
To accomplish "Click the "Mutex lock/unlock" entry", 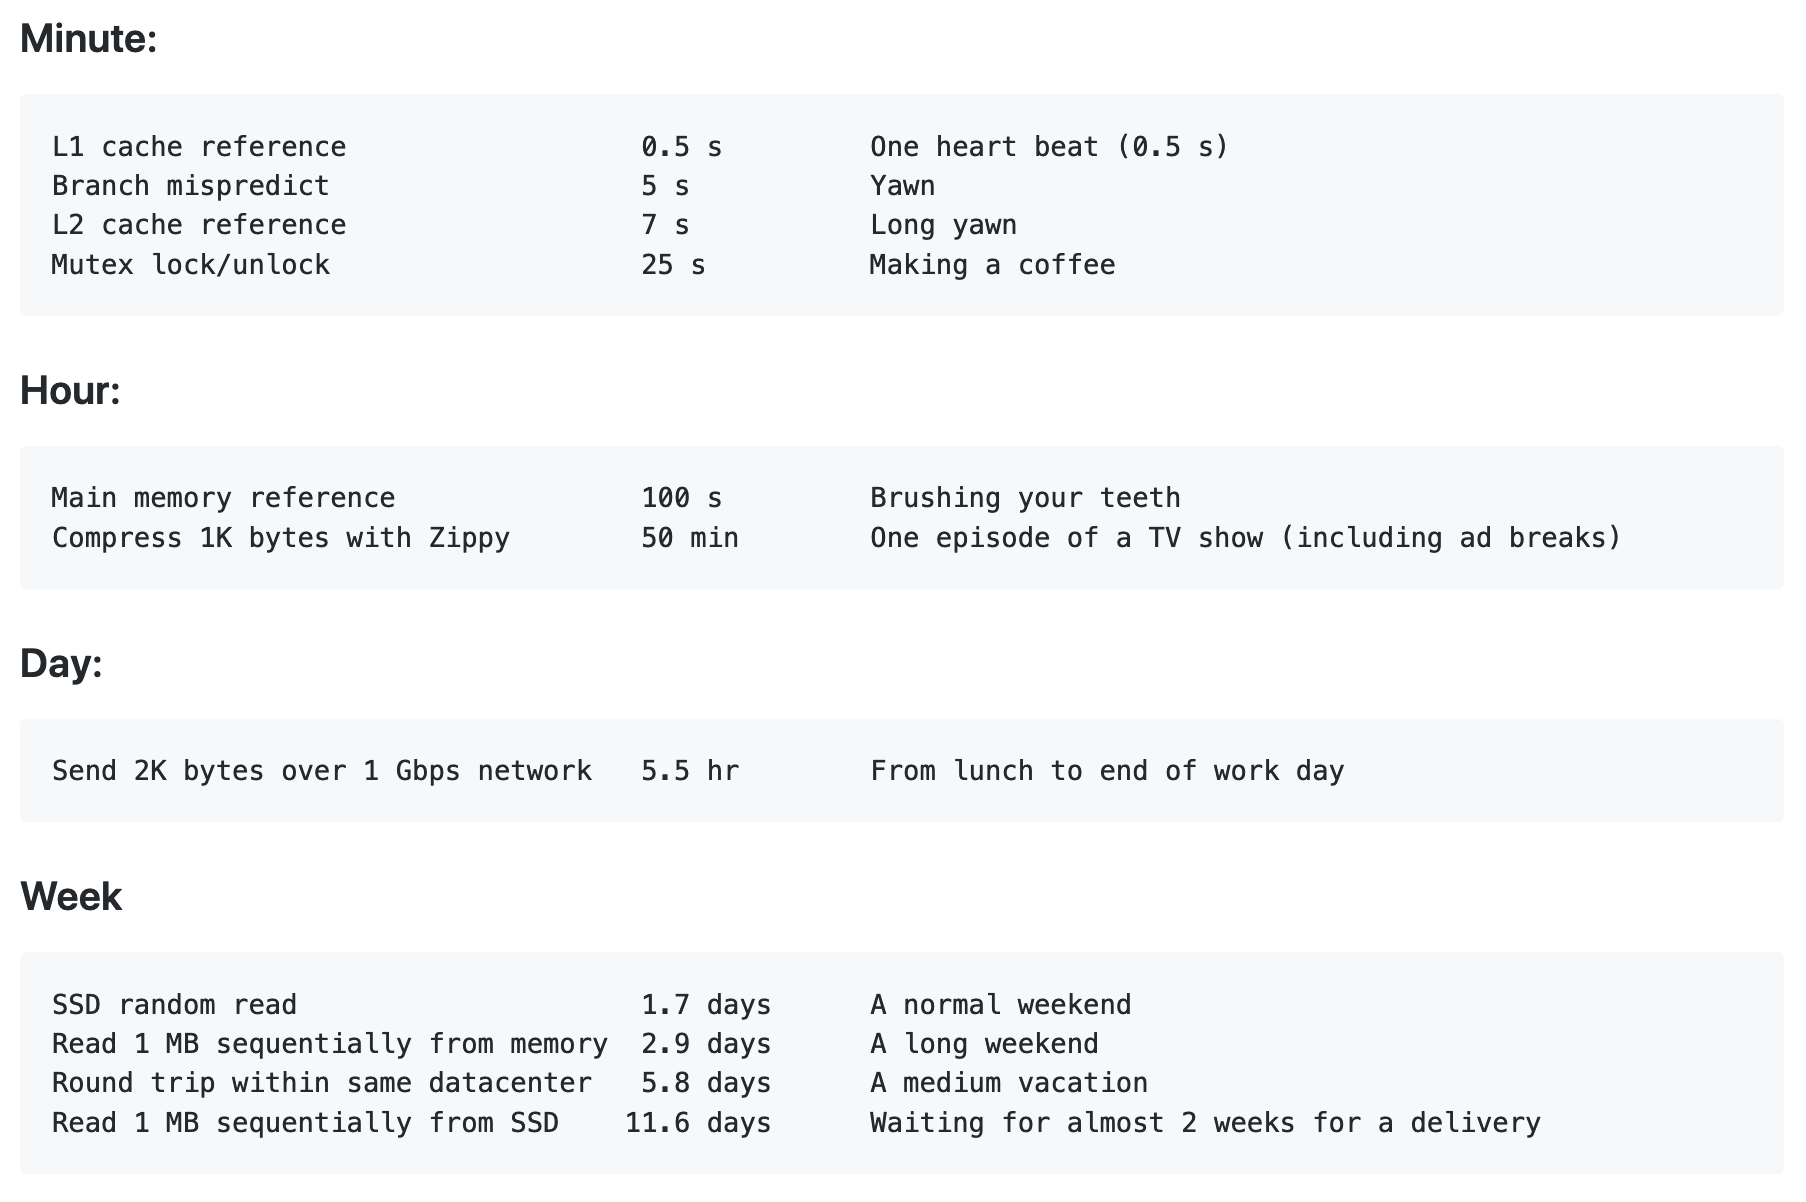I will 190,265.
